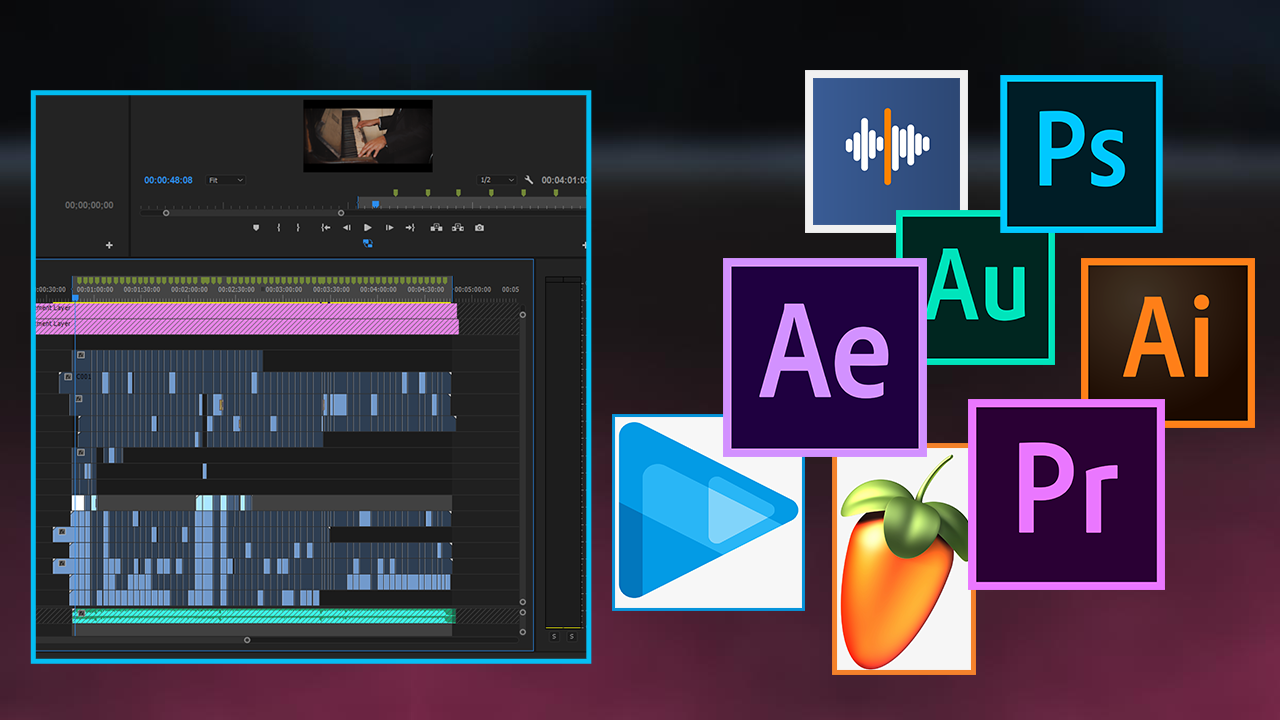
Task: Click the timeline horizontal zoom bar handle
Action: [x=247, y=640]
